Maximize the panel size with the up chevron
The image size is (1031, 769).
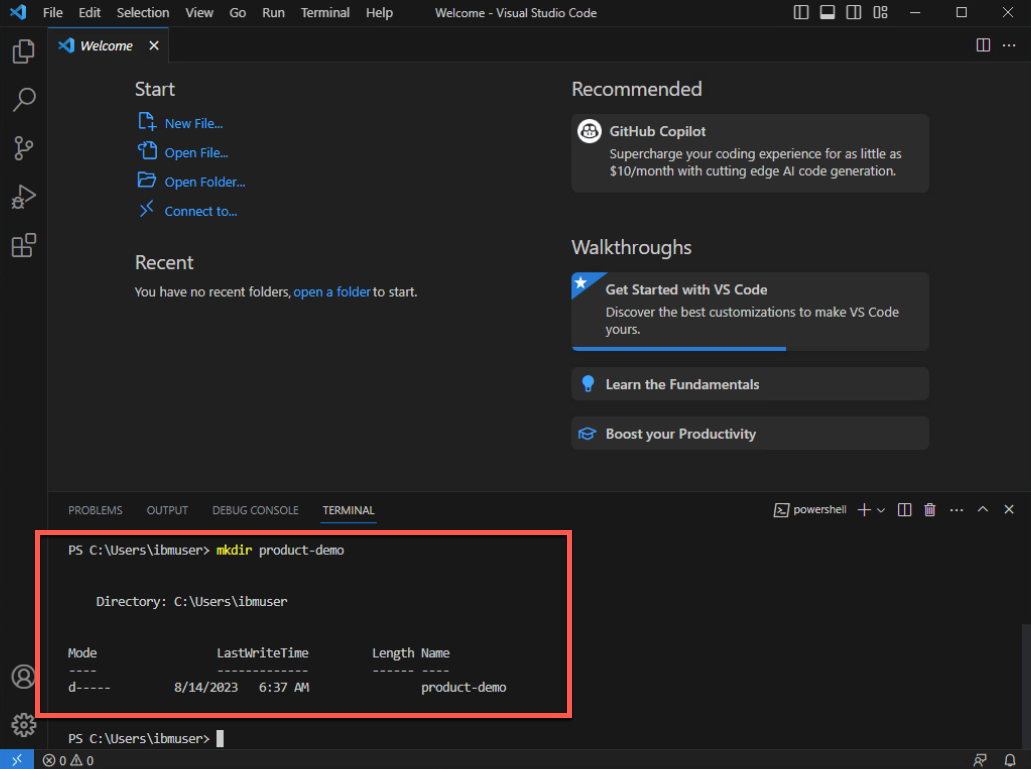[x=982, y=510]
